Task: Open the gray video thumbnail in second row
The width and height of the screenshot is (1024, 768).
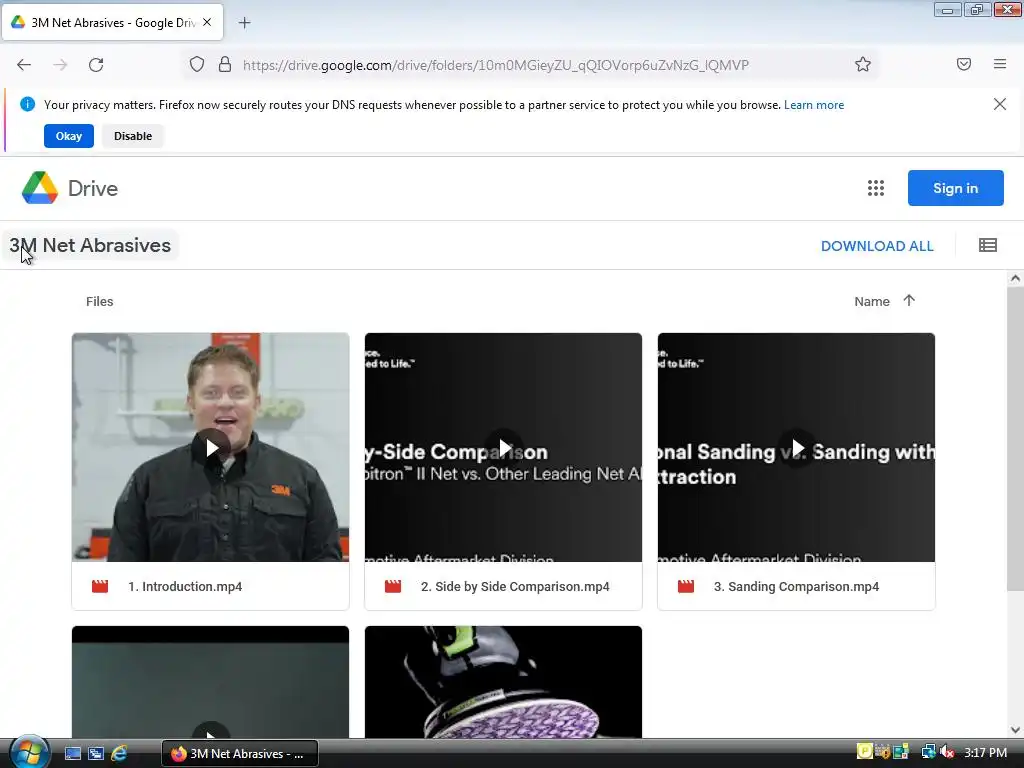Action: click(210, 682)
